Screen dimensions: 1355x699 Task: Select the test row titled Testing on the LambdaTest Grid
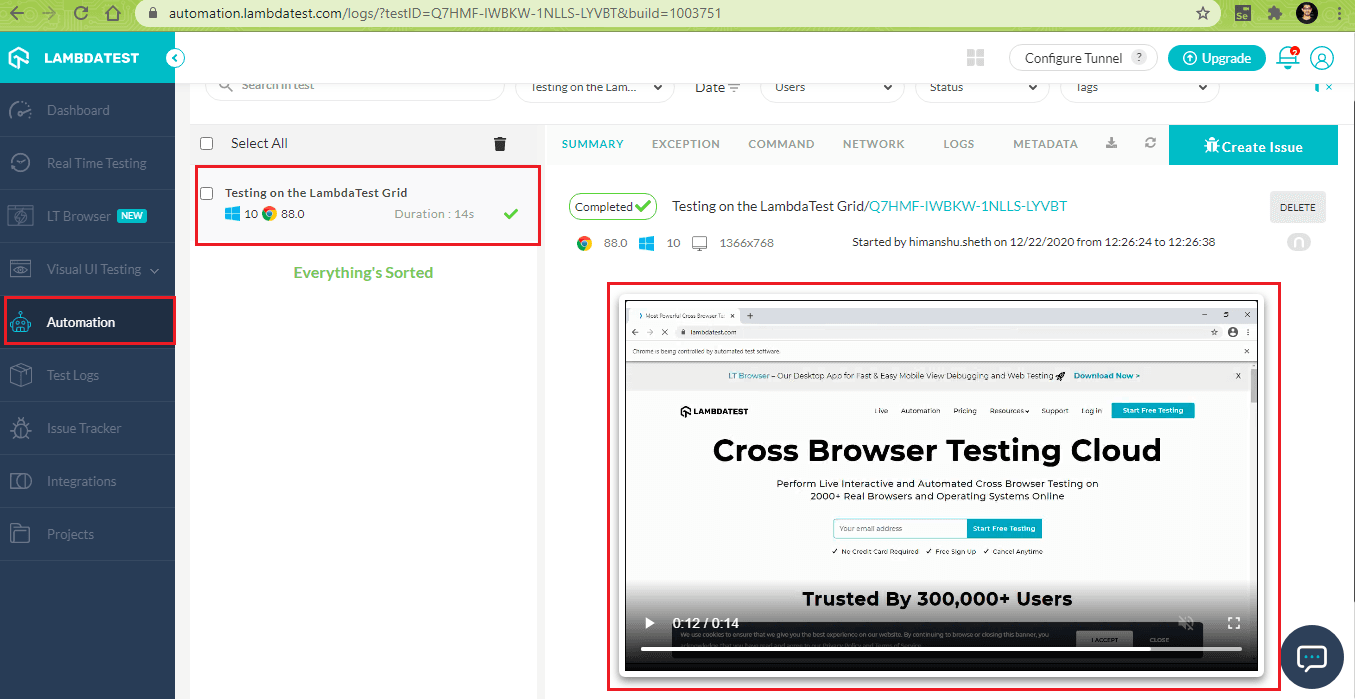point(367,205)
